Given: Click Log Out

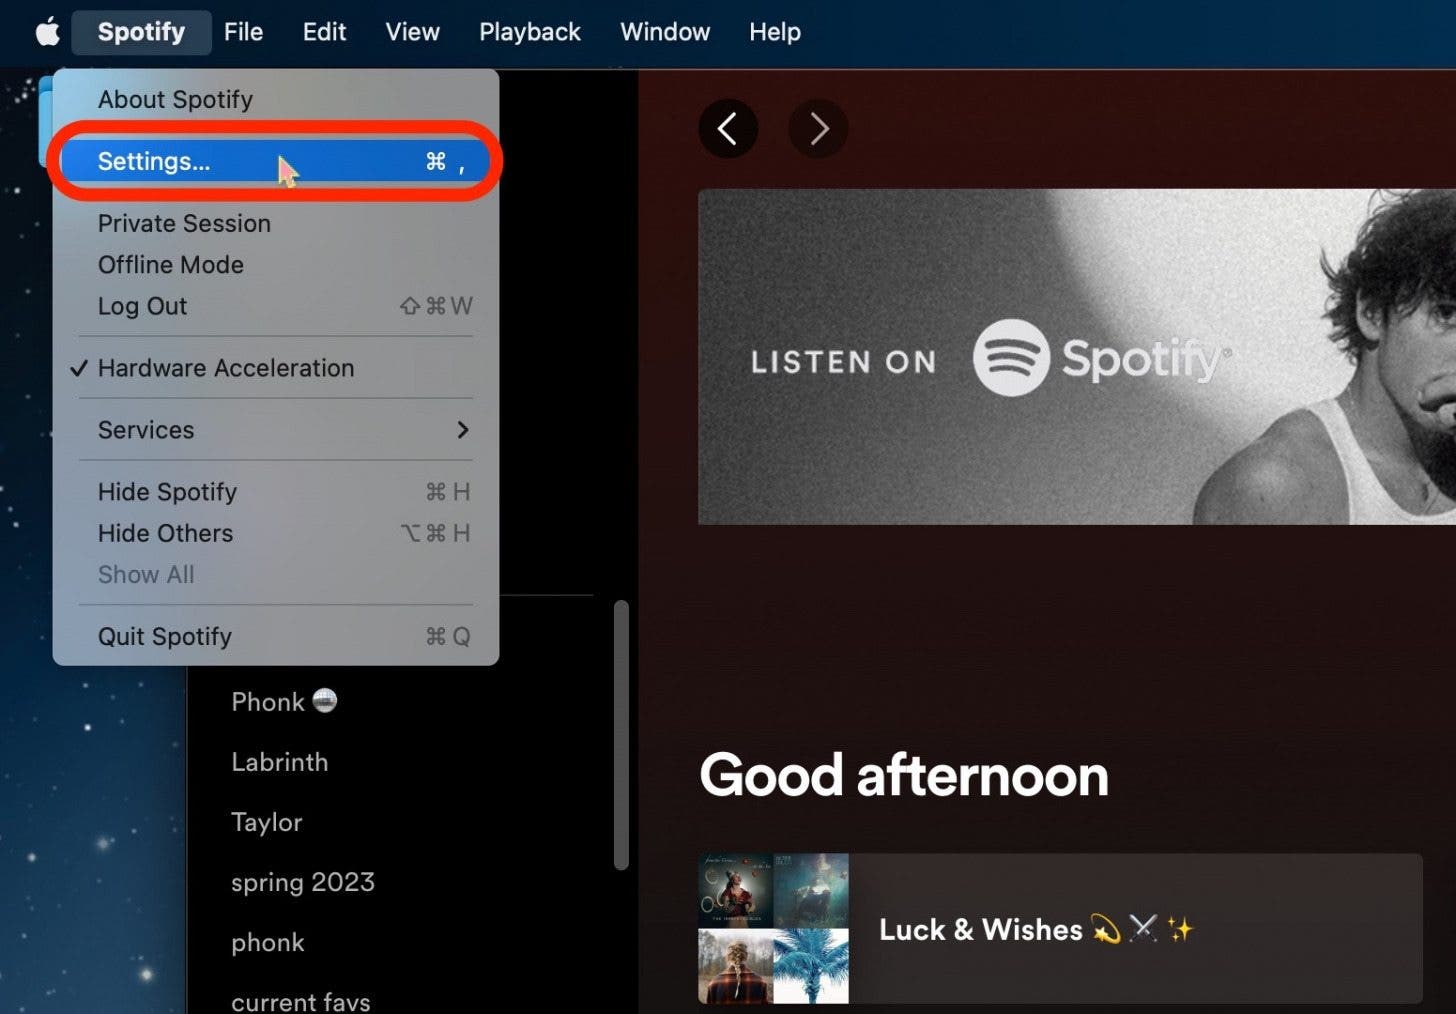Looking at the screenshot, I should pyautogui.click(x=142, y=306).
